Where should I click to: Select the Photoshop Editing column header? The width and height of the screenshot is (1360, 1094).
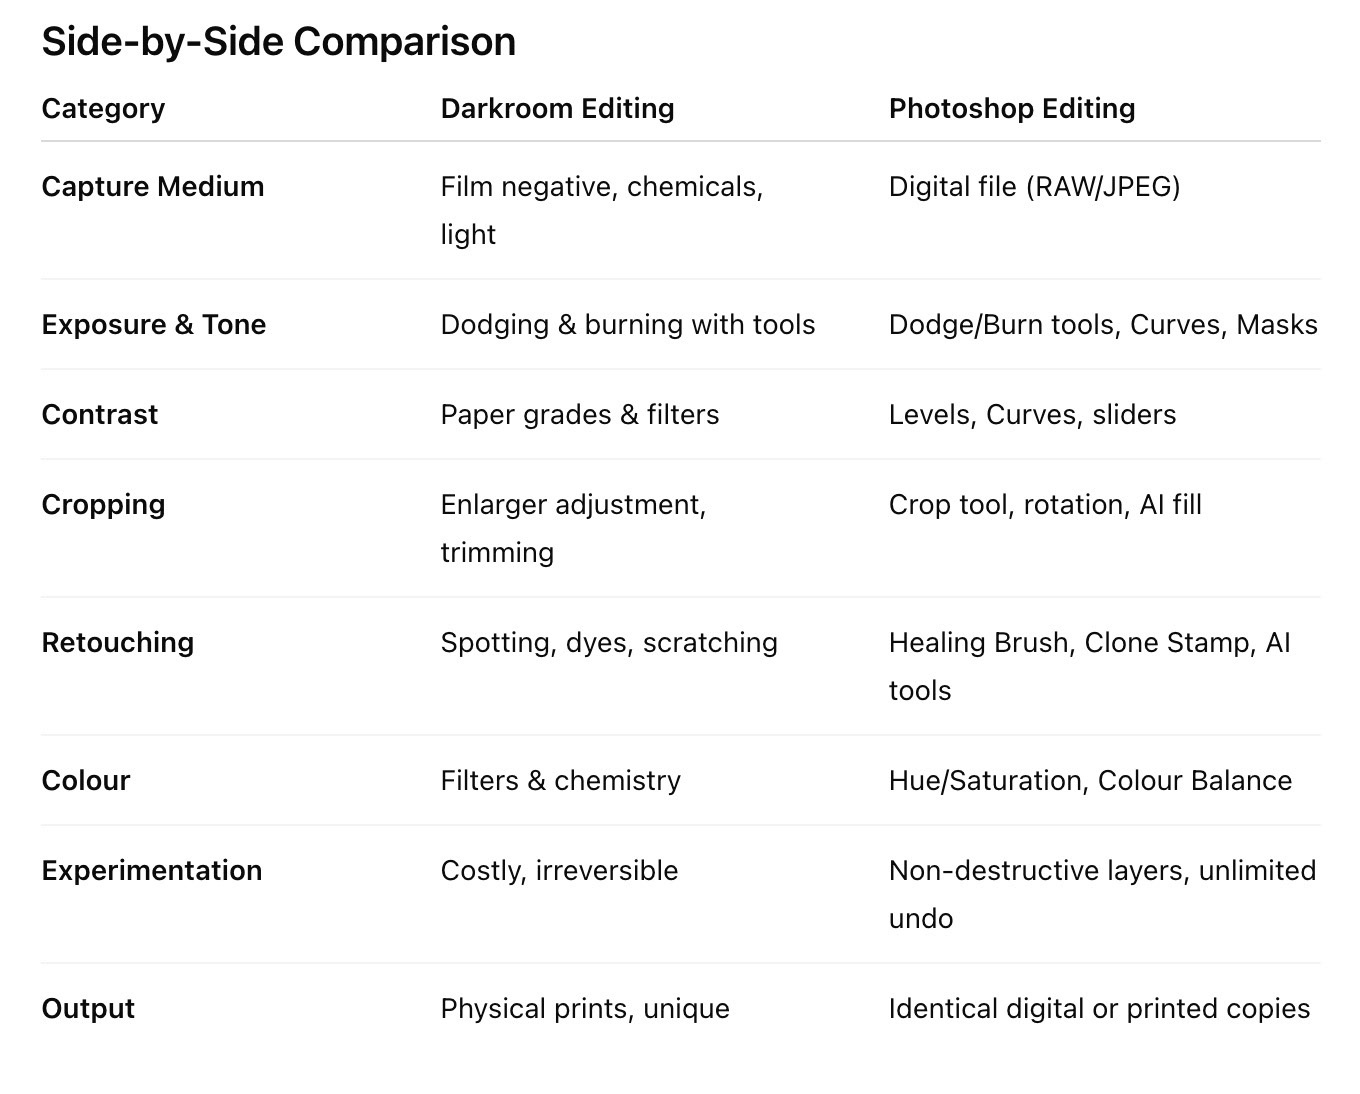(1011, 108)
